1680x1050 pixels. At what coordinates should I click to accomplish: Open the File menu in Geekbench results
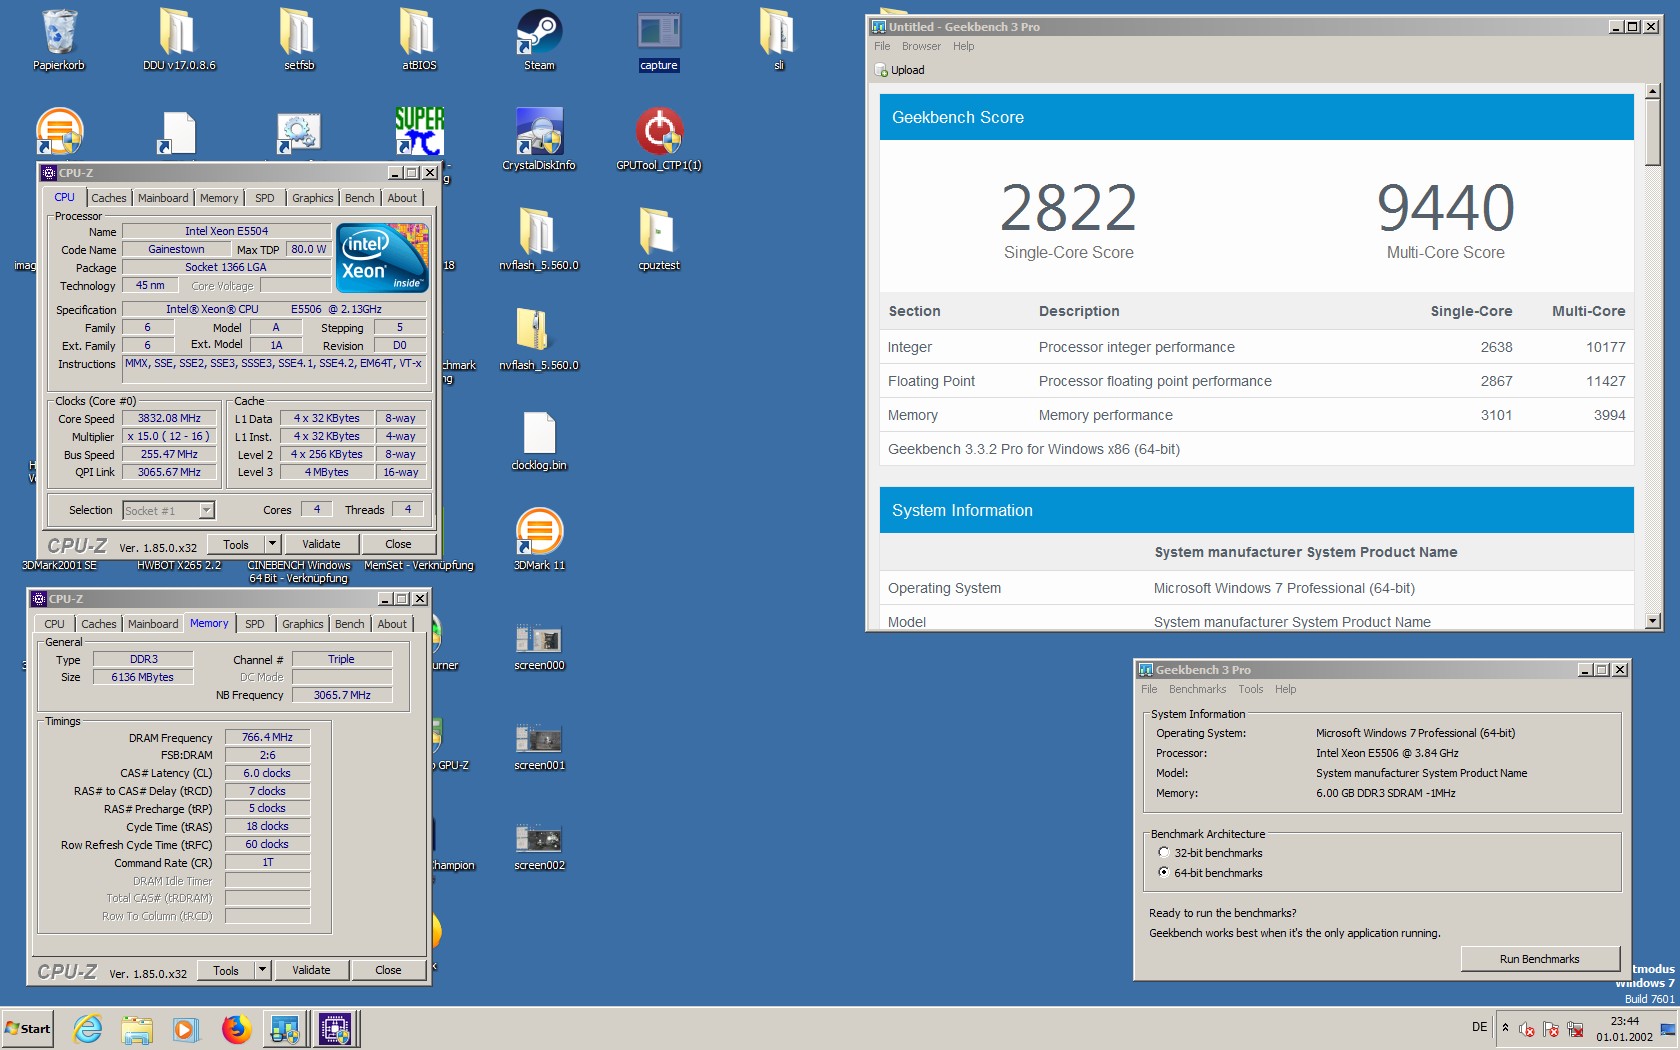[x=882, y=46]
